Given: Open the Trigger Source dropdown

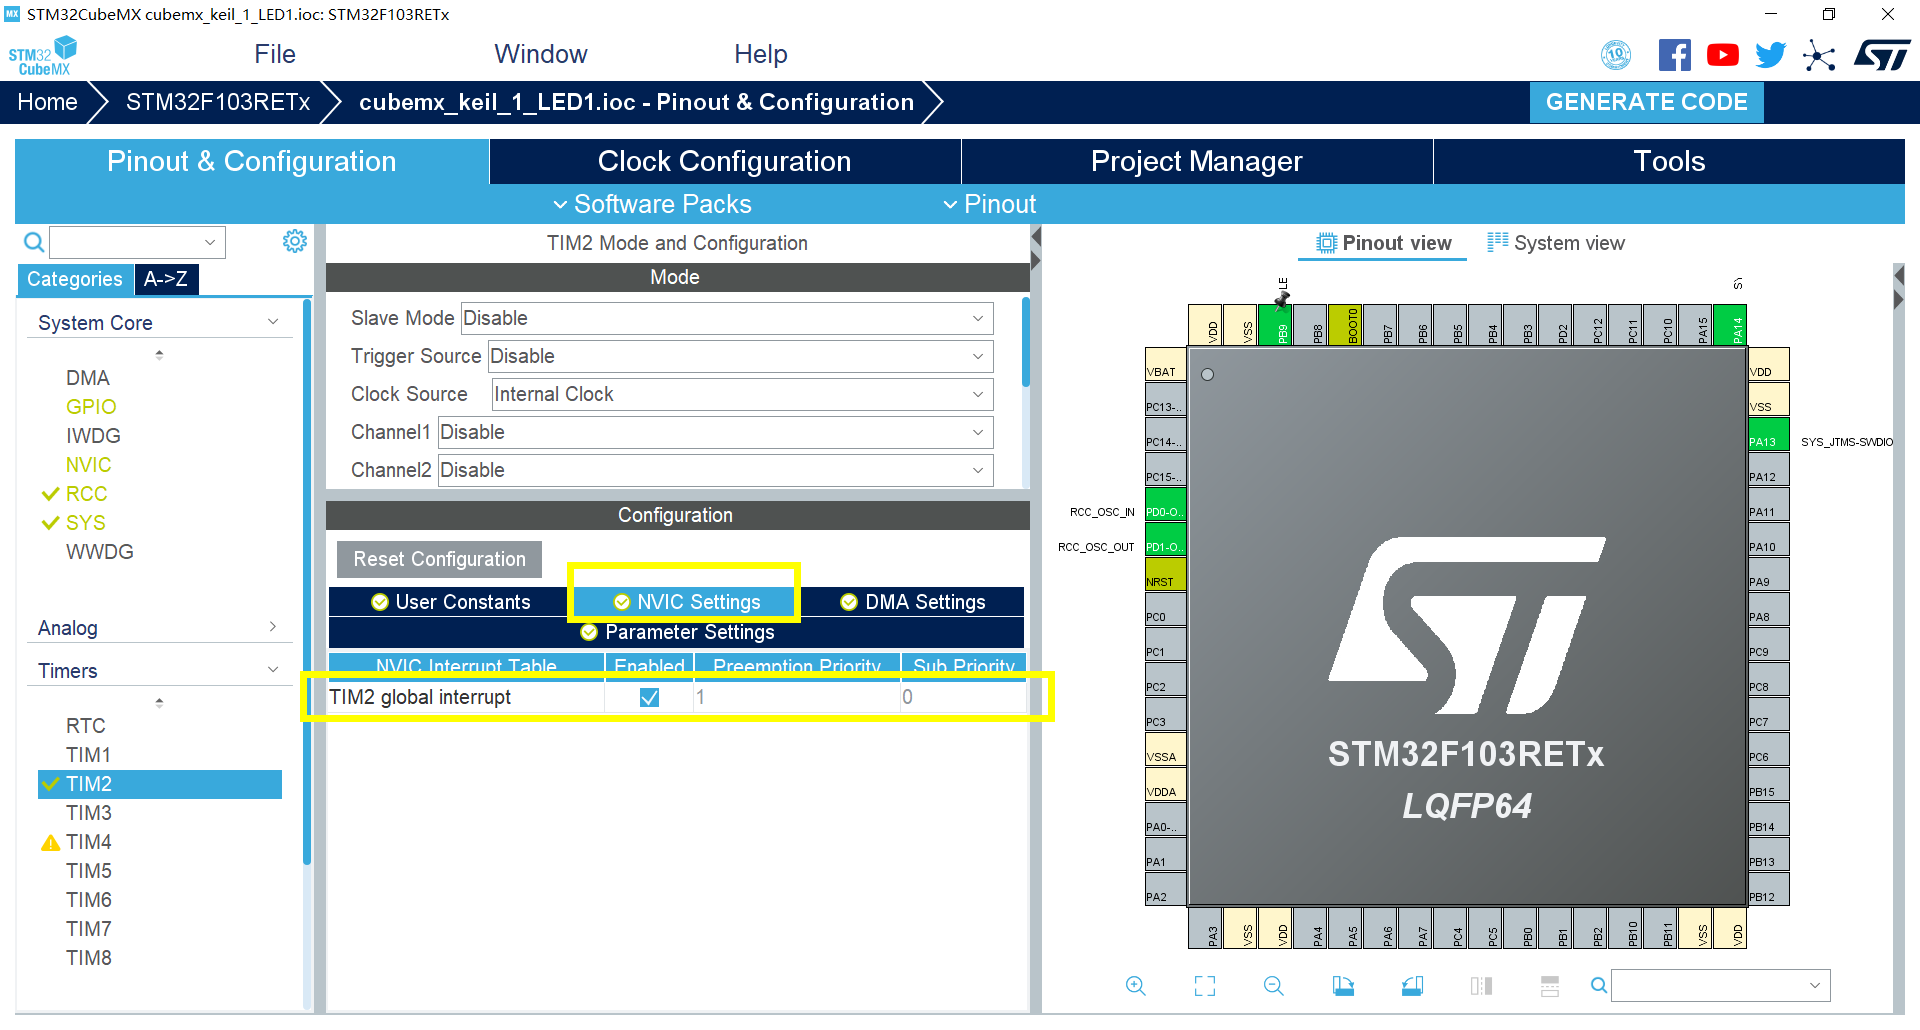Looking at the screenshot, I should coord(740,356).
